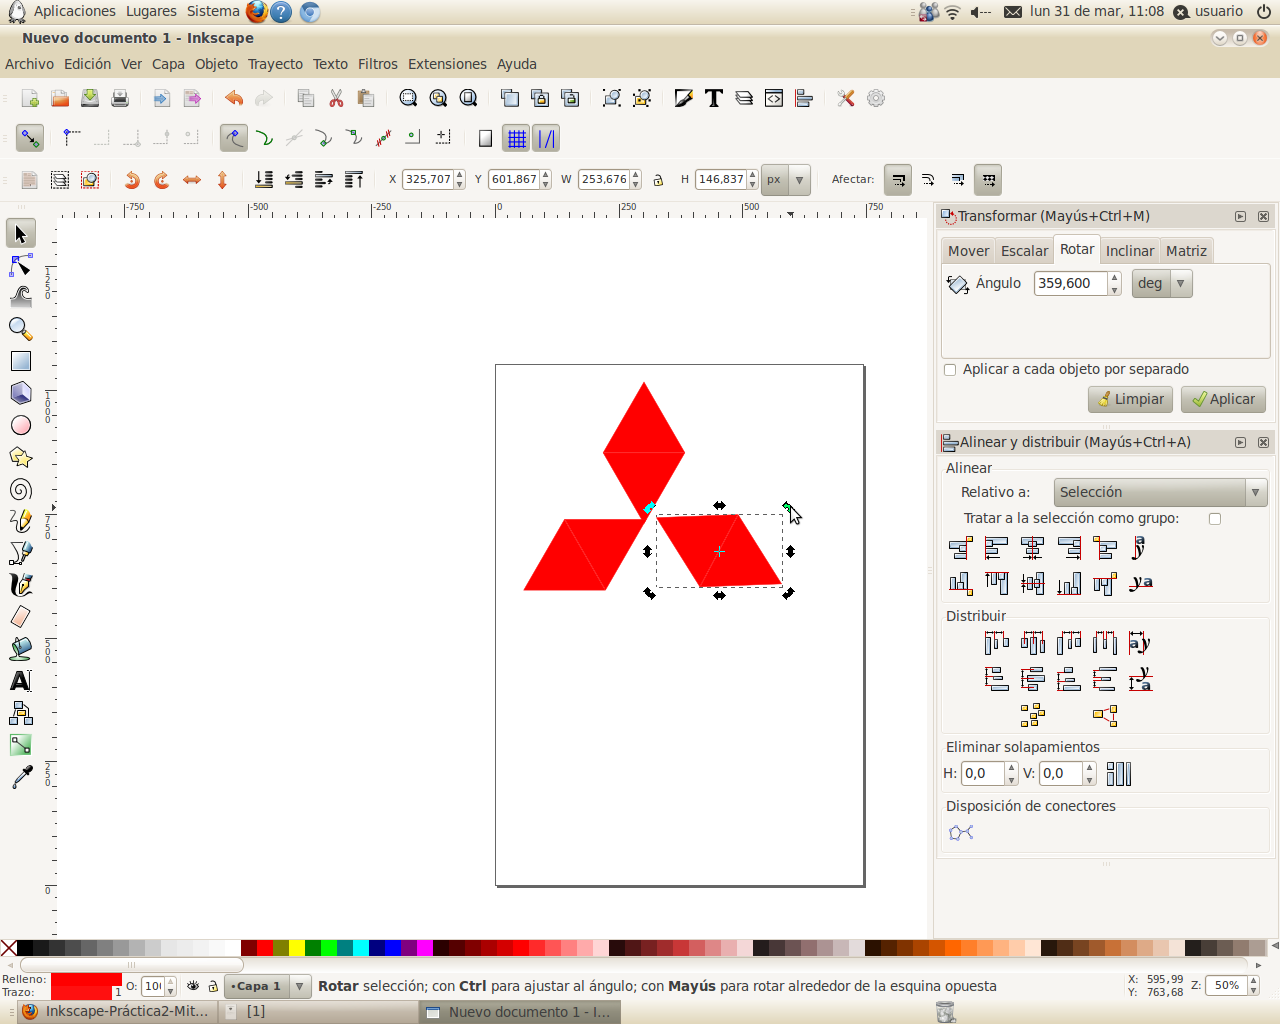Select the node editing tool
Image resolution: width=1280 pixels, height=1024 pixels.
[x=21, y=265]
